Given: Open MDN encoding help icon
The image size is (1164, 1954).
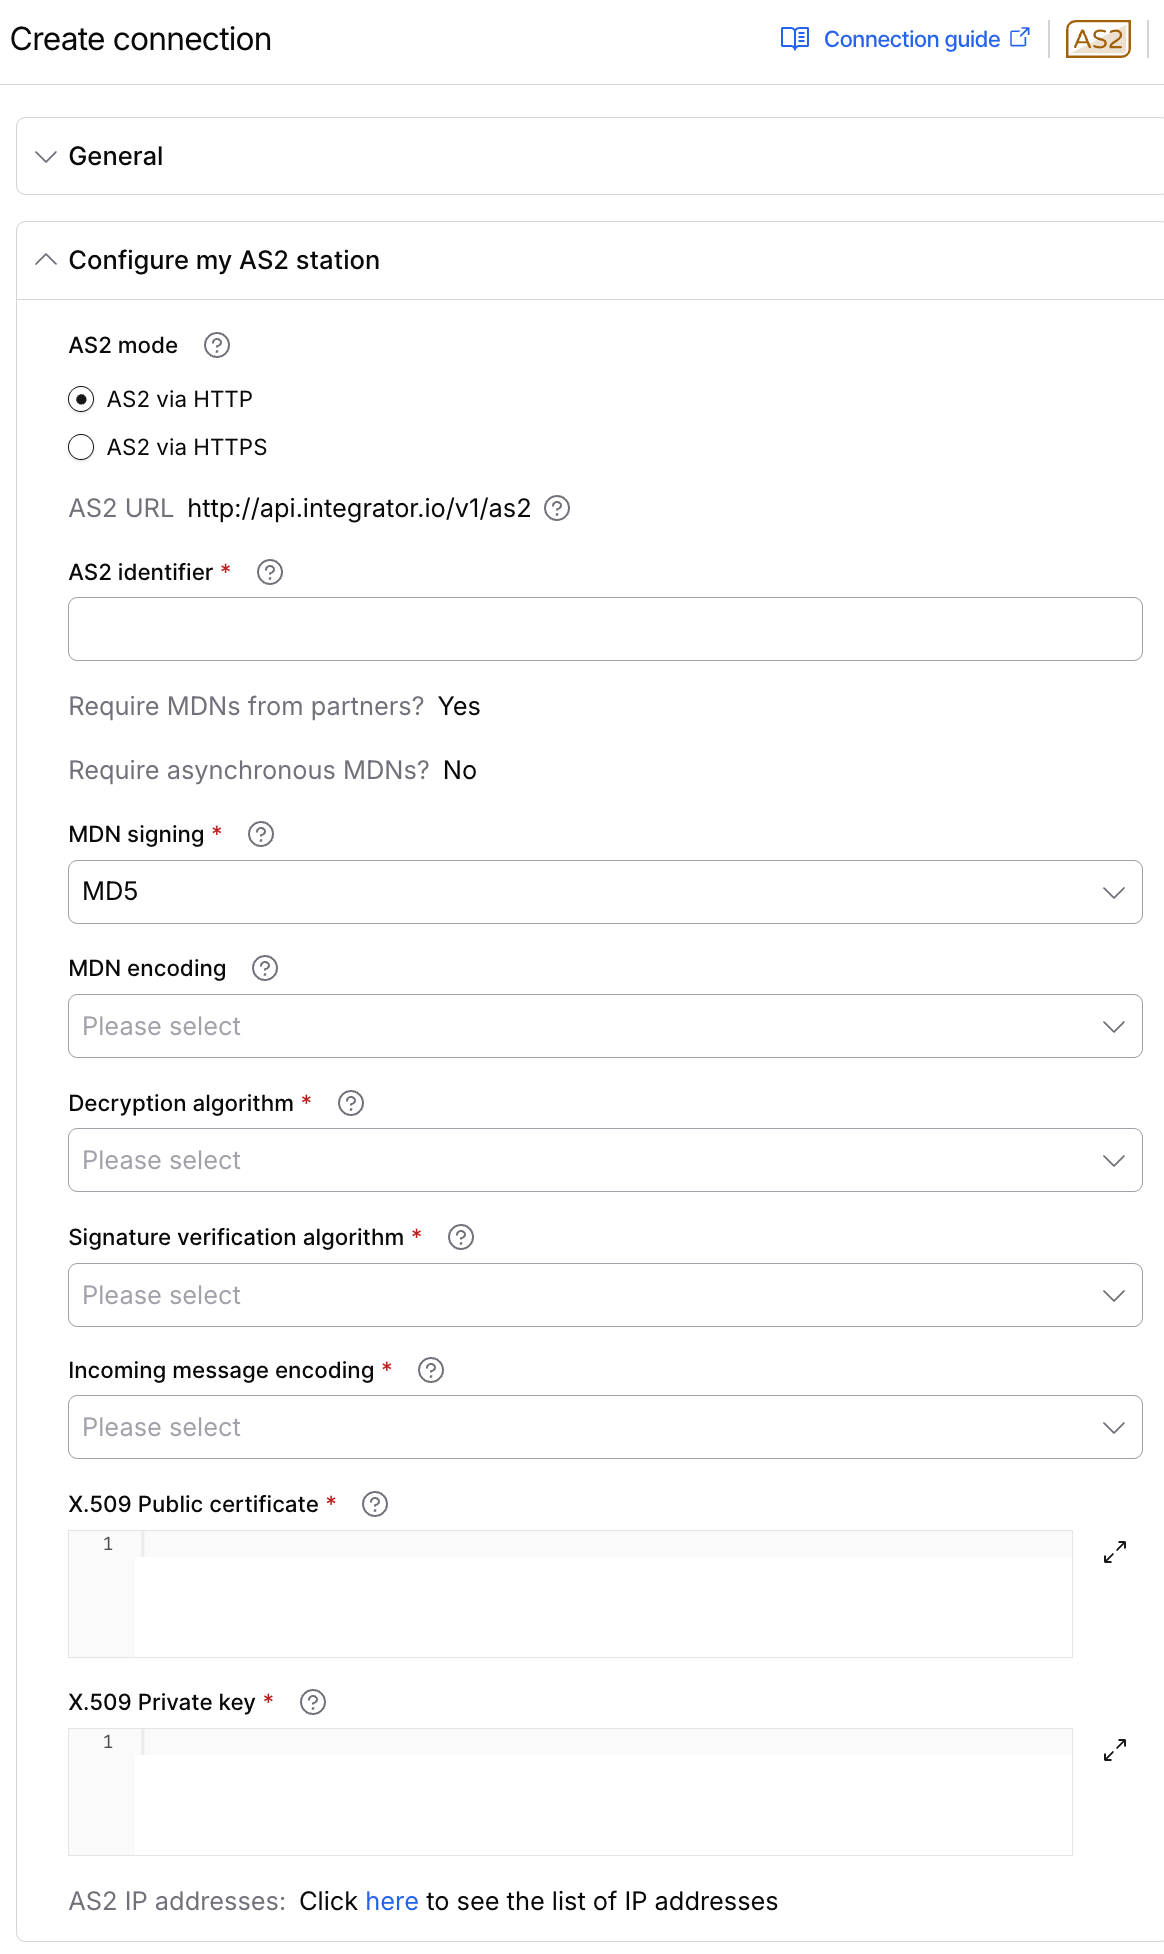Looking at the screenshot, I should point(265,968).
